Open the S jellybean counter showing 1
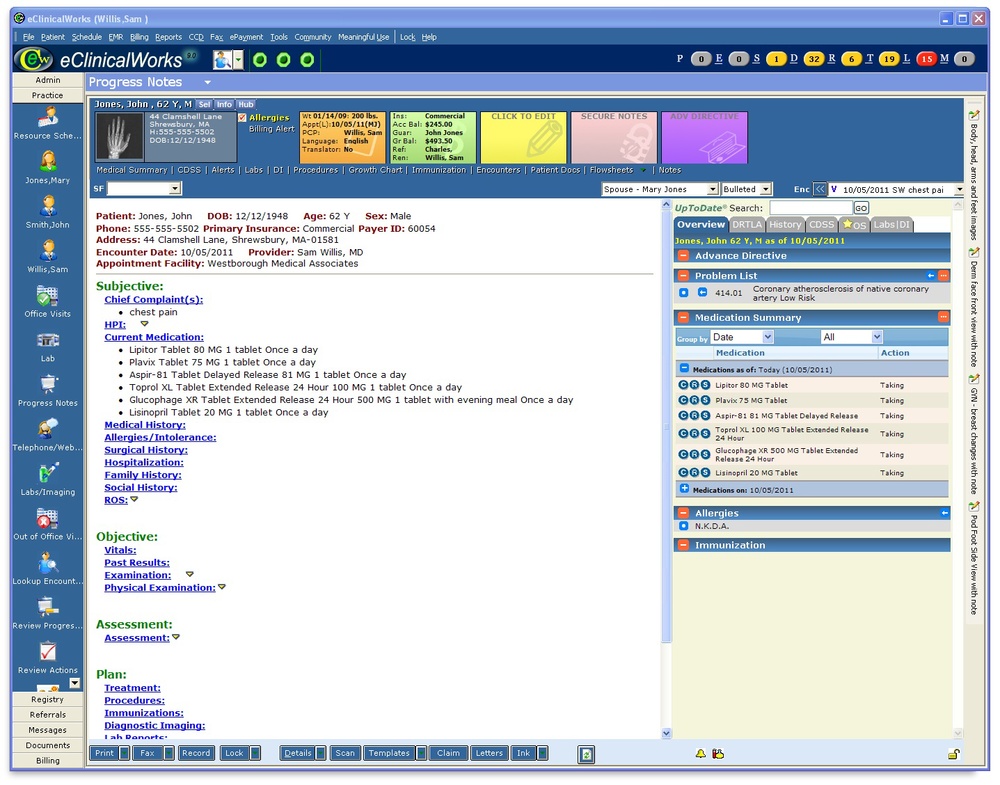 776,59
